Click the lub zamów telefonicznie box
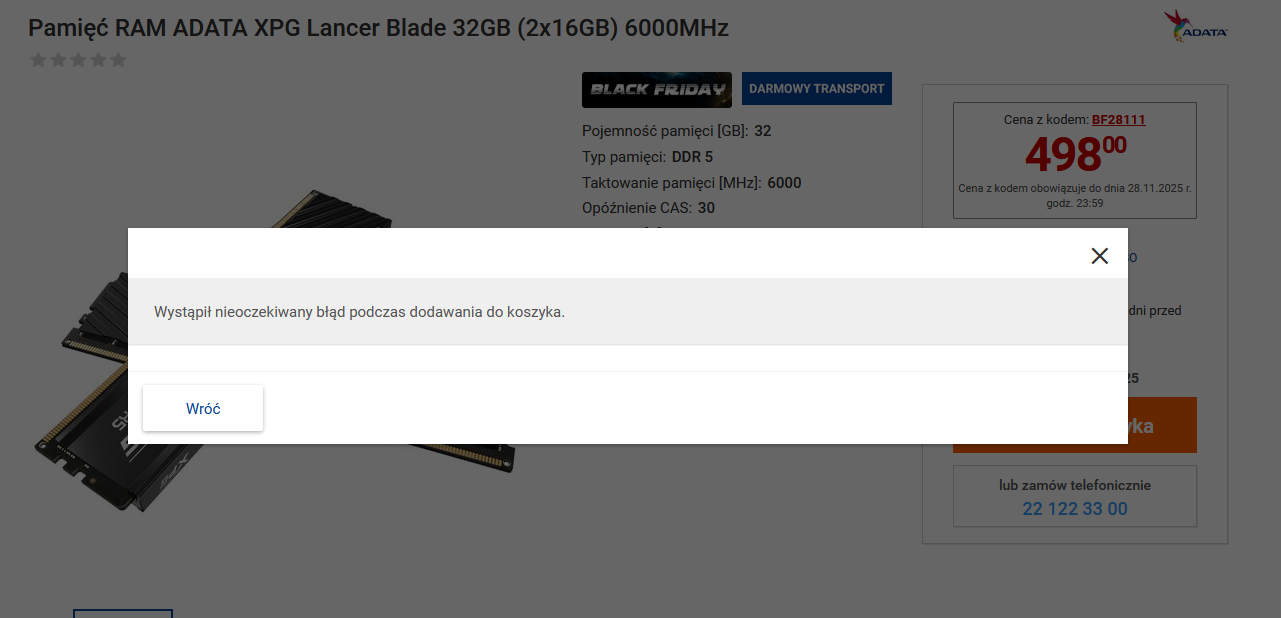 tap(1075, 496)
